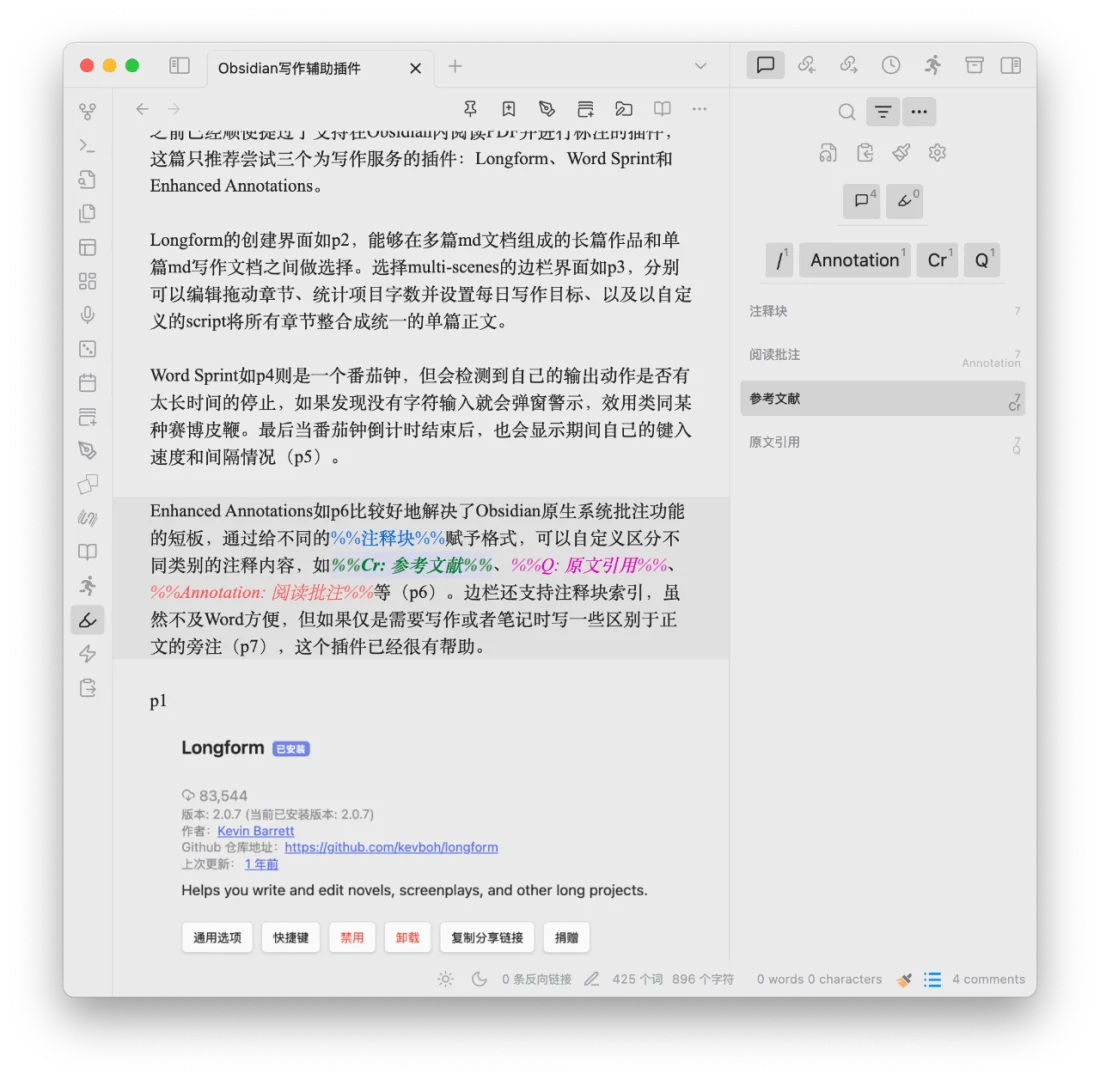Image resolution: width=1100 pixels, height=1080 pixels.
Task: Click the file-audio icon in the annotations panel
Action: click(828, 153)
